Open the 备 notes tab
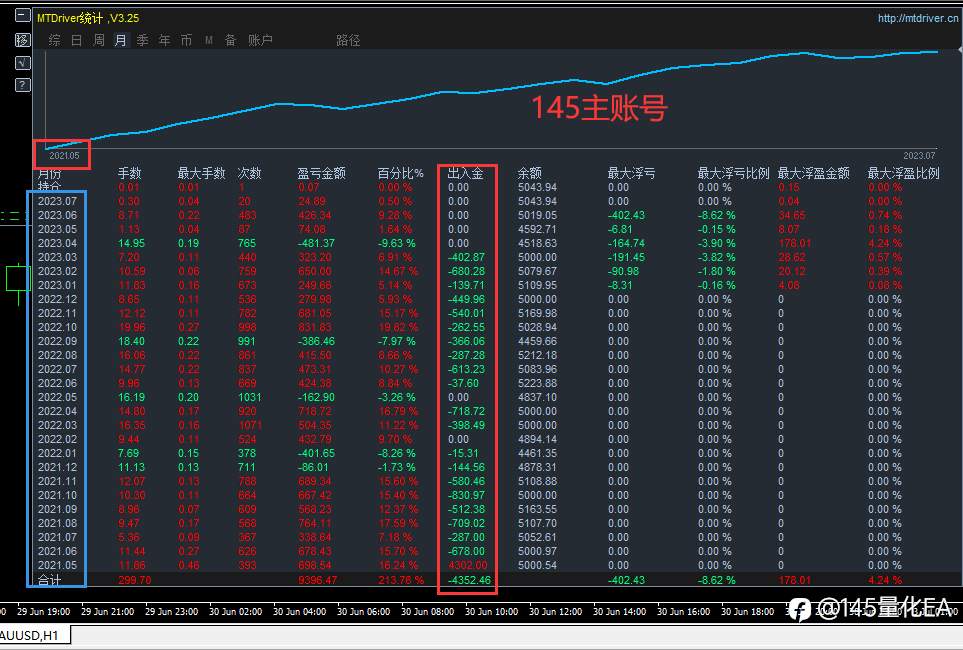Screen dimensions: 963x650 pyautogui.click(x=230, y=41)
